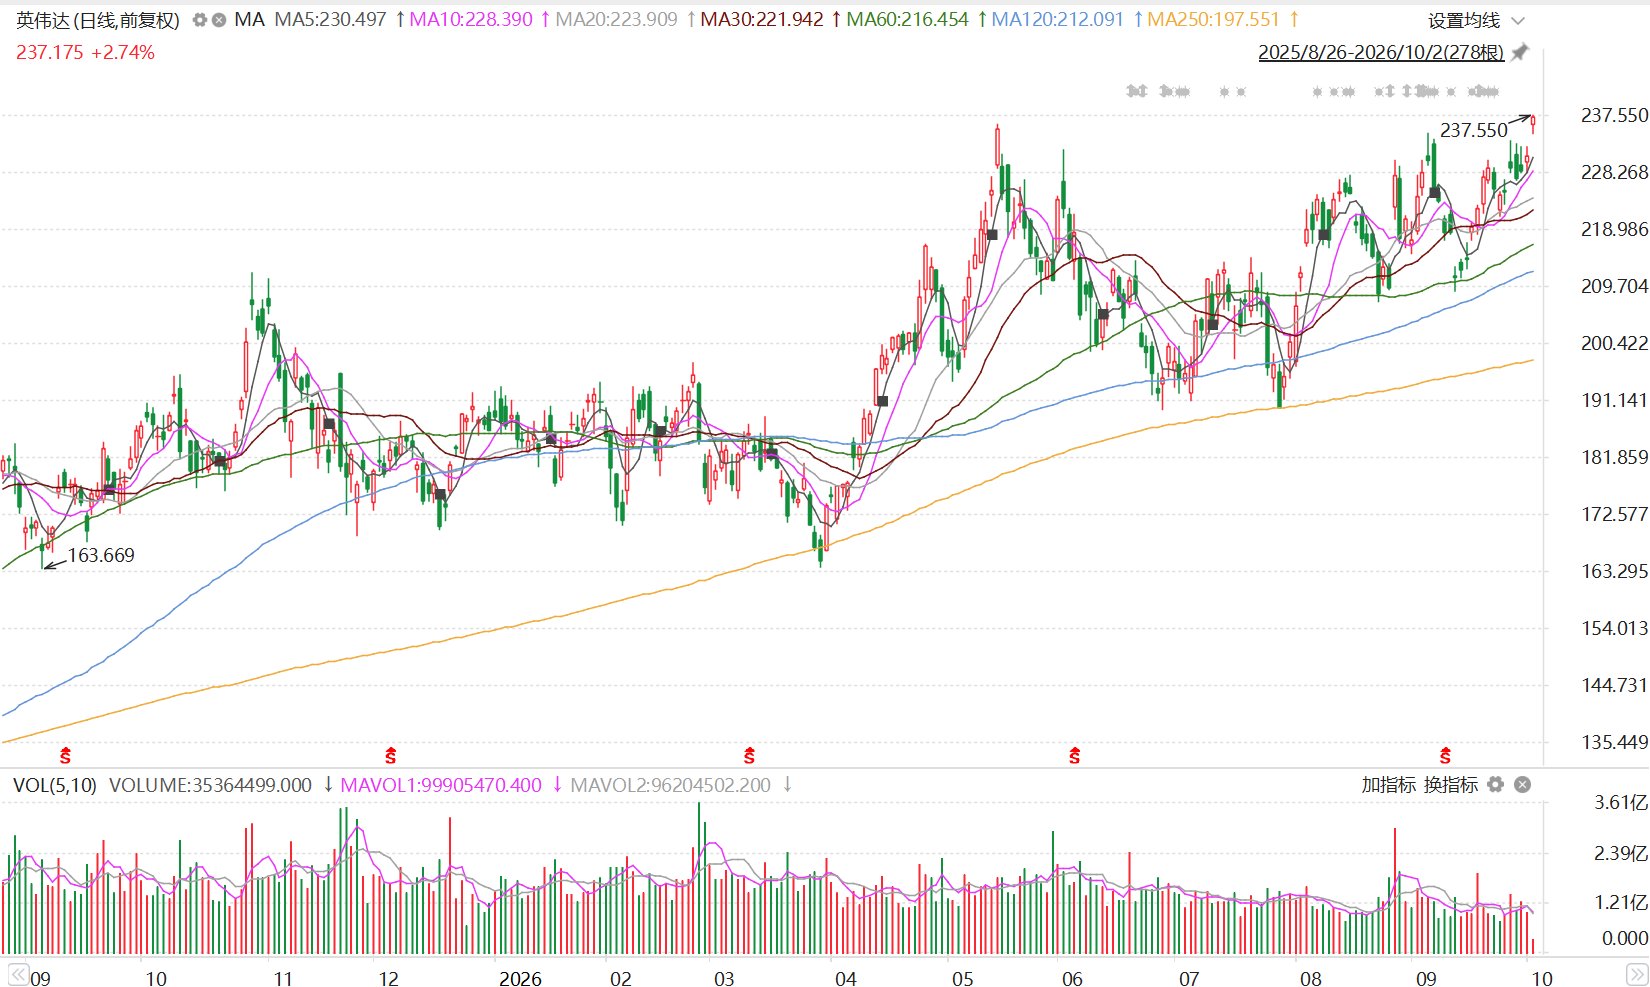Pin the date range with pushpin icon
The image size is (1650, 987).
click(x=1520, y=52)
